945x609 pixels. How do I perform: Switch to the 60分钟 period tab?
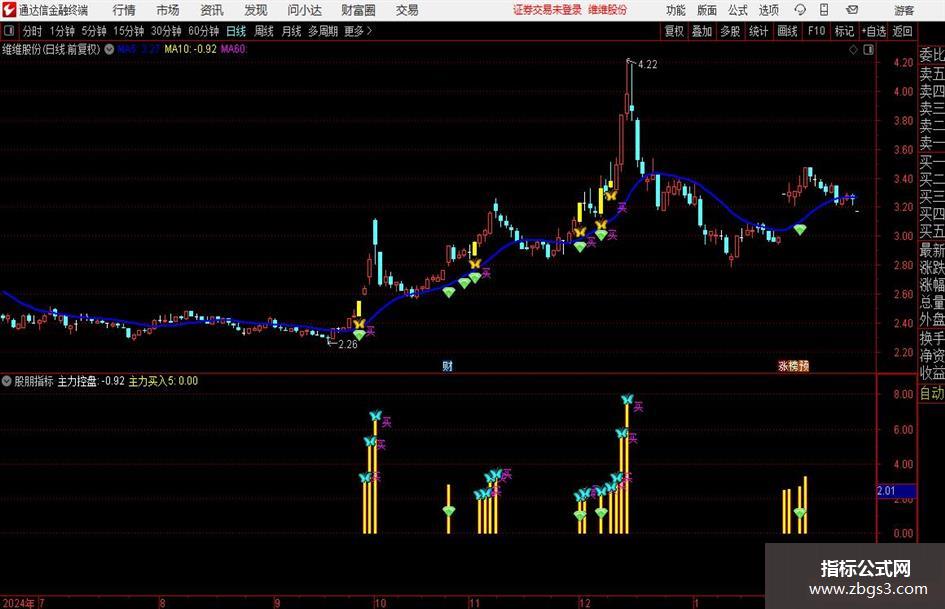pos(204,31)
